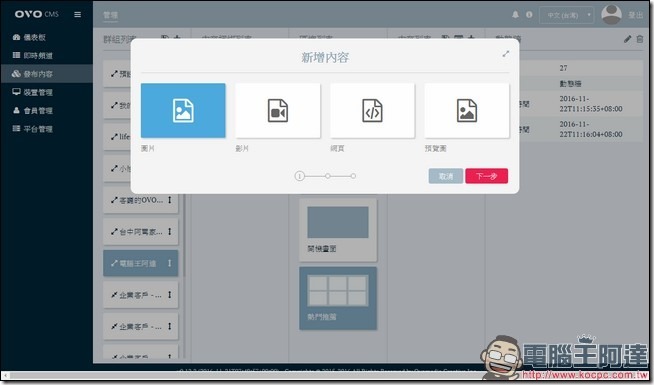This screenshot has width=654, height=385.
Task: Click reorder arrows on first 企業客戶 row
Action: tap(170, 295)
